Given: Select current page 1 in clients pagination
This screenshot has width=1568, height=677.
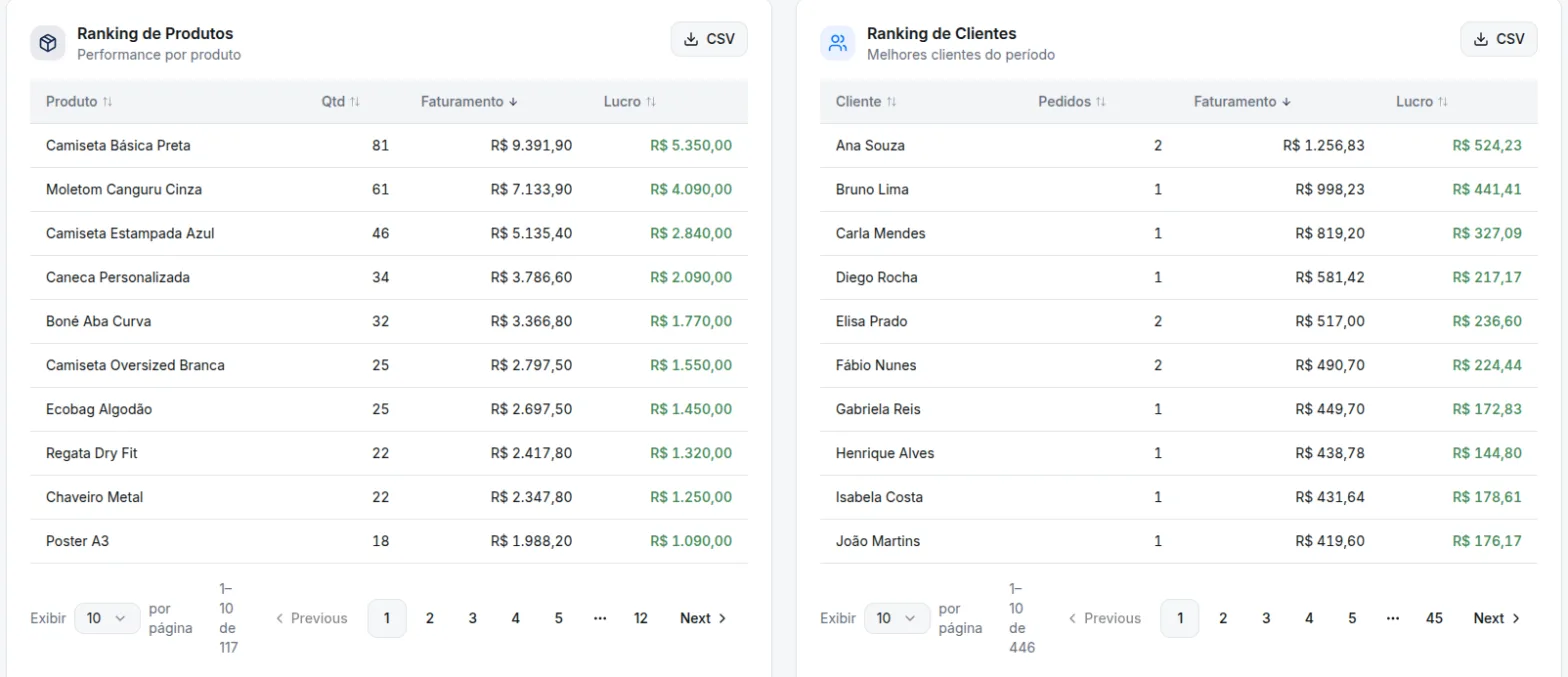Looking at the screenshot, I should tap(1180, 618).
